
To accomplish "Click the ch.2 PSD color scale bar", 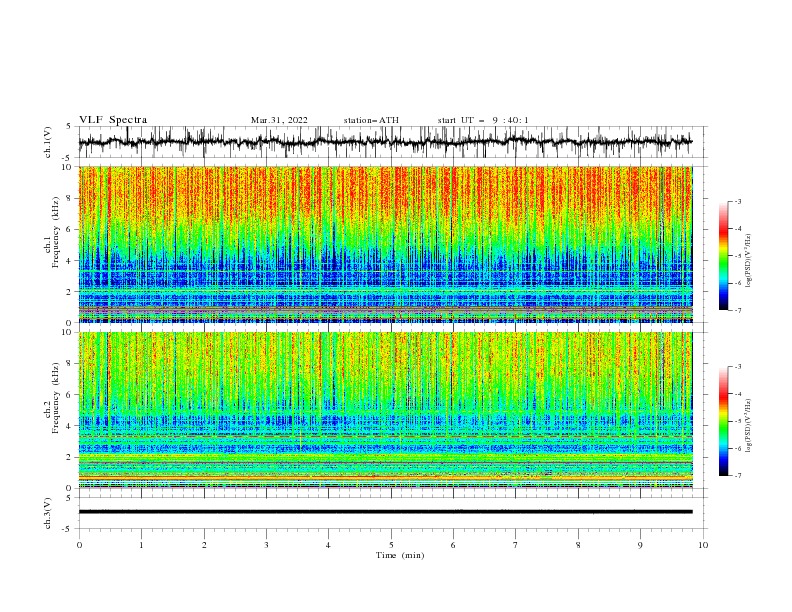I will point(723,421).
